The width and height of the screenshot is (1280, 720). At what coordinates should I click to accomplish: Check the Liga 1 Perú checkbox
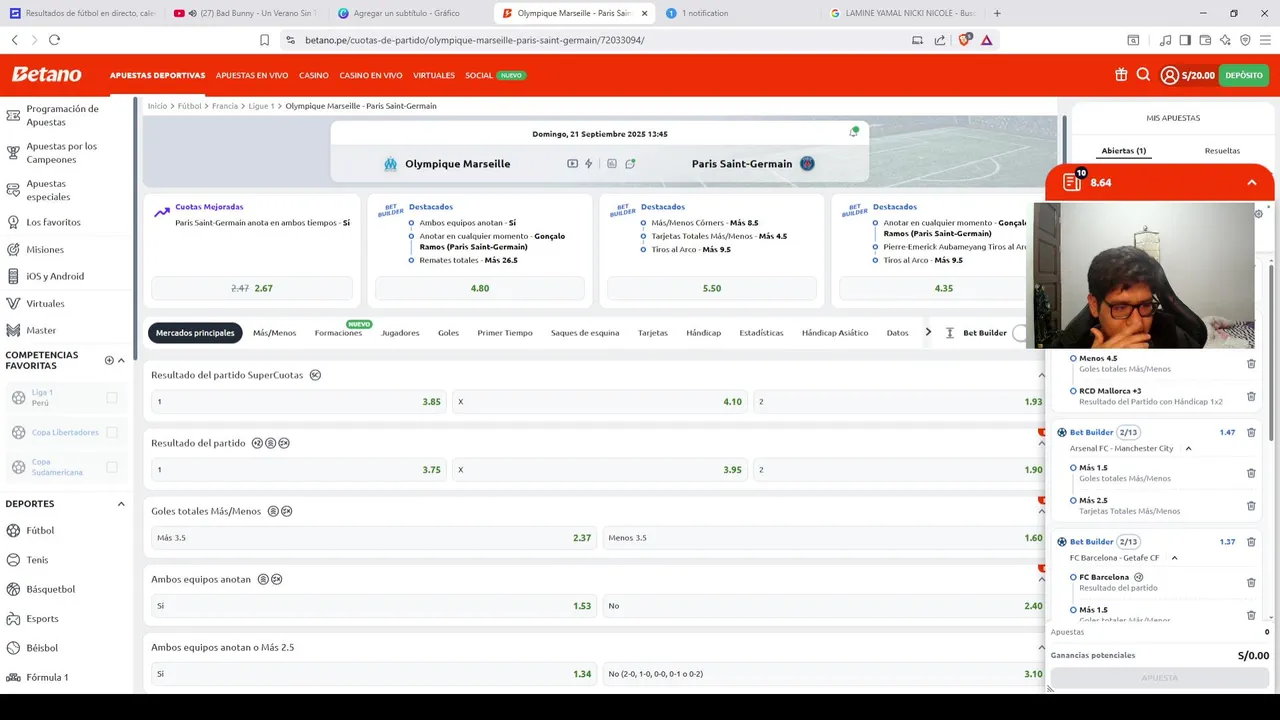[112, 398]
